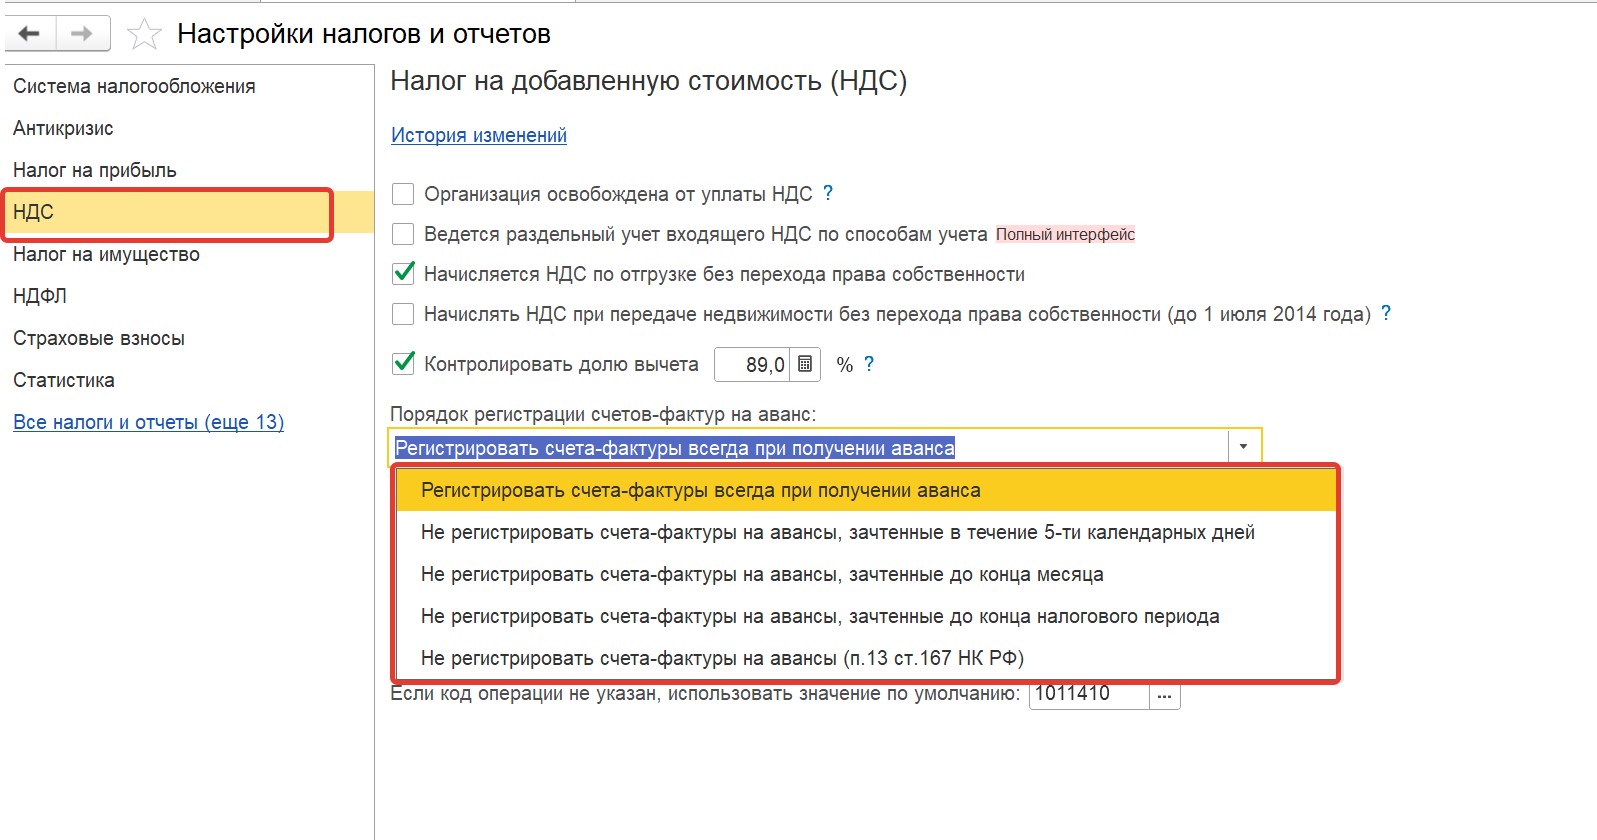
Task: Open 'Налог на имущество' section
Action: click(106, 254)
